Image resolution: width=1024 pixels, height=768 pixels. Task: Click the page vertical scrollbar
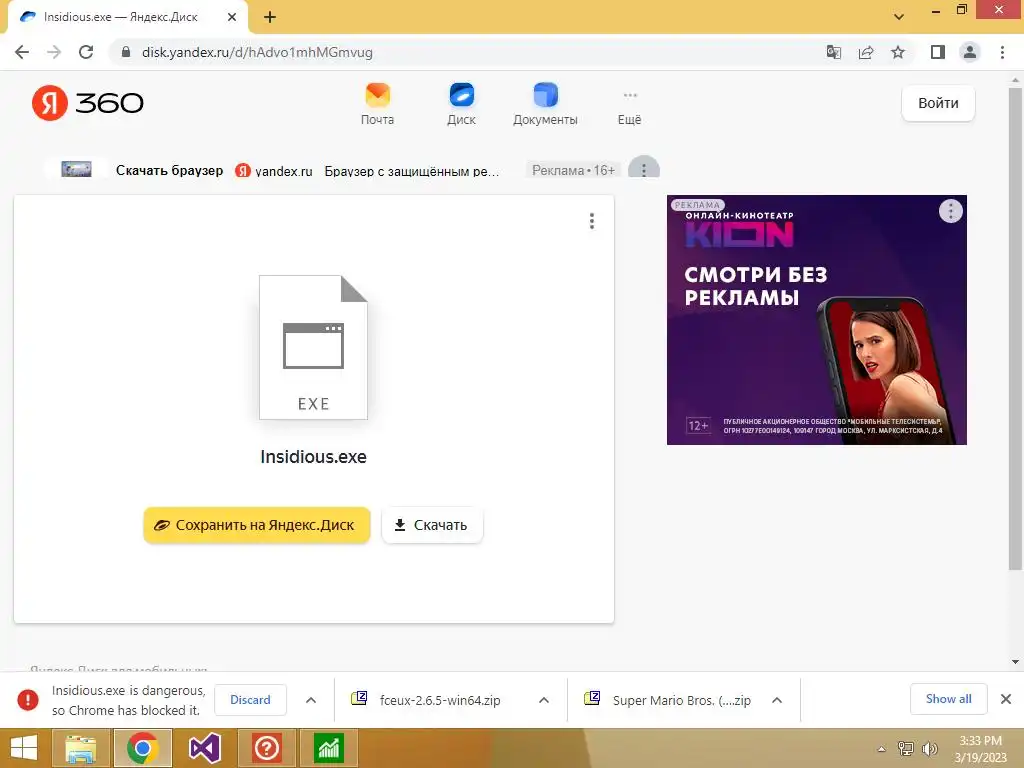pyautogui.click(x=1015, y=327)
